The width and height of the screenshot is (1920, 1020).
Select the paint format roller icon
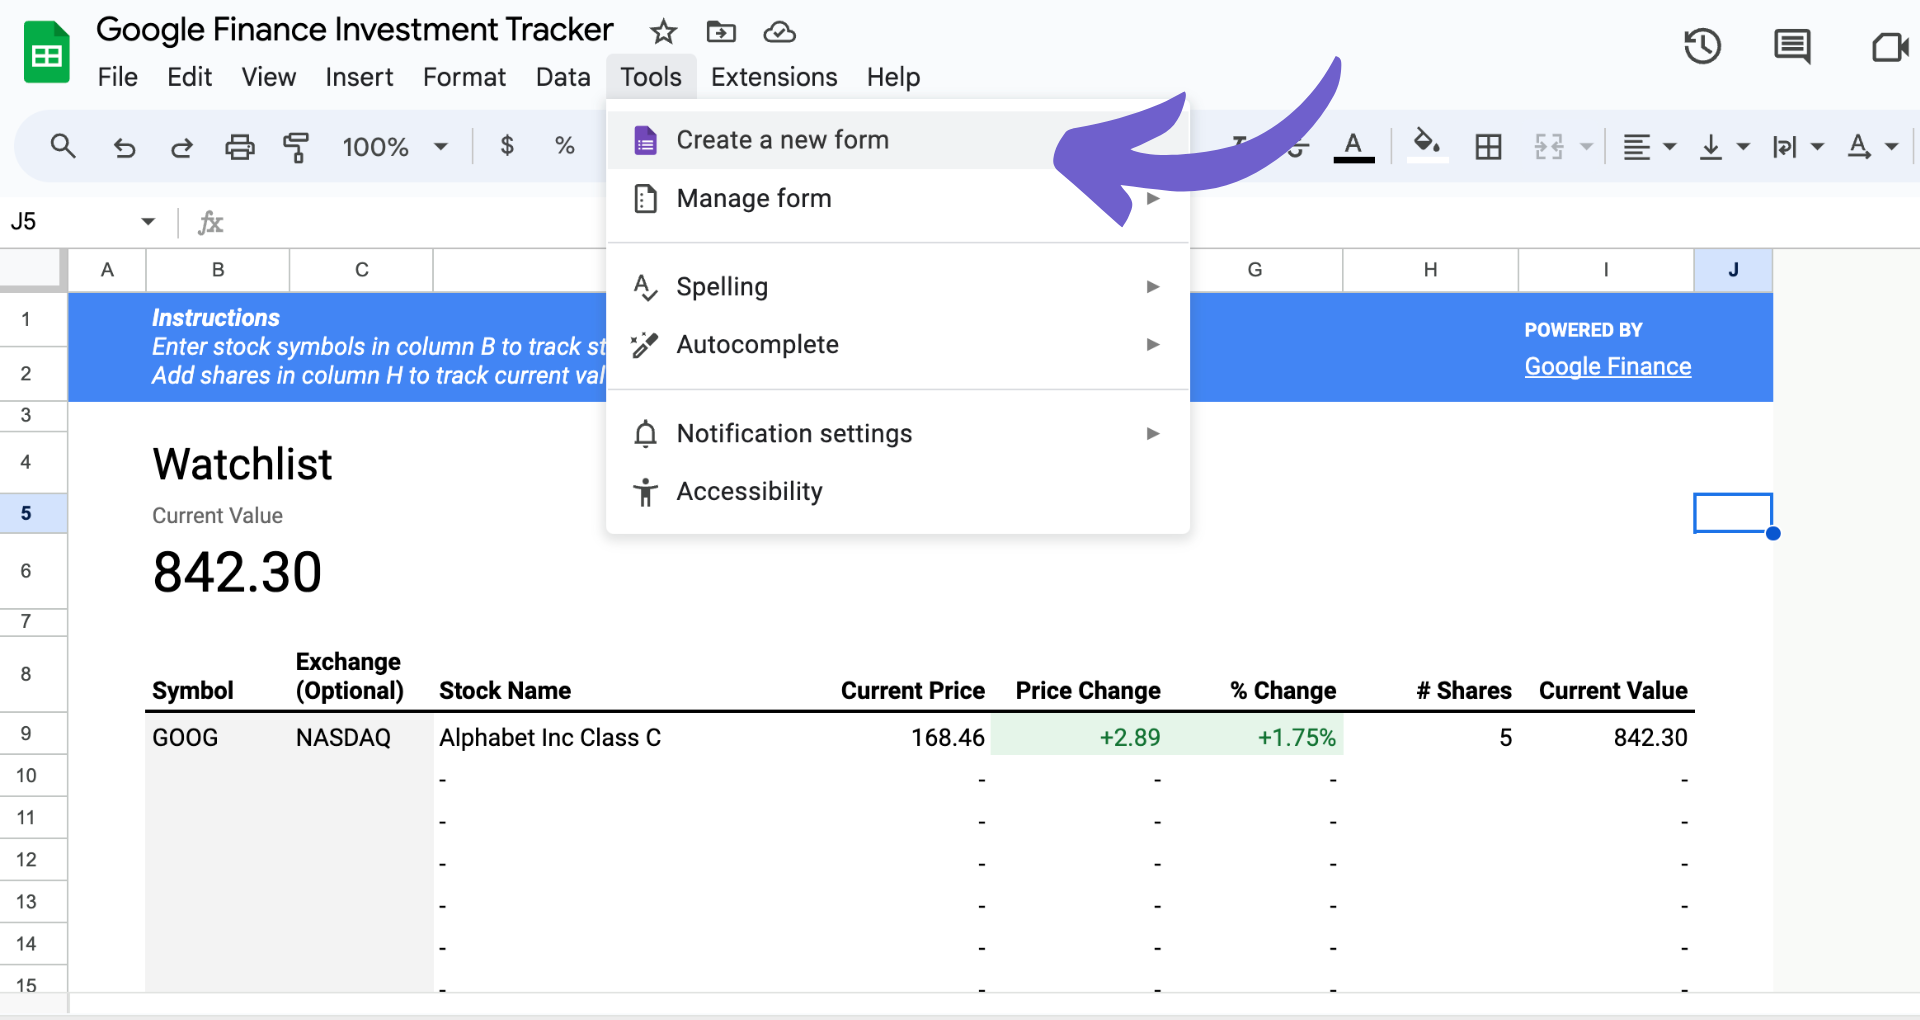tap(296, 148)
